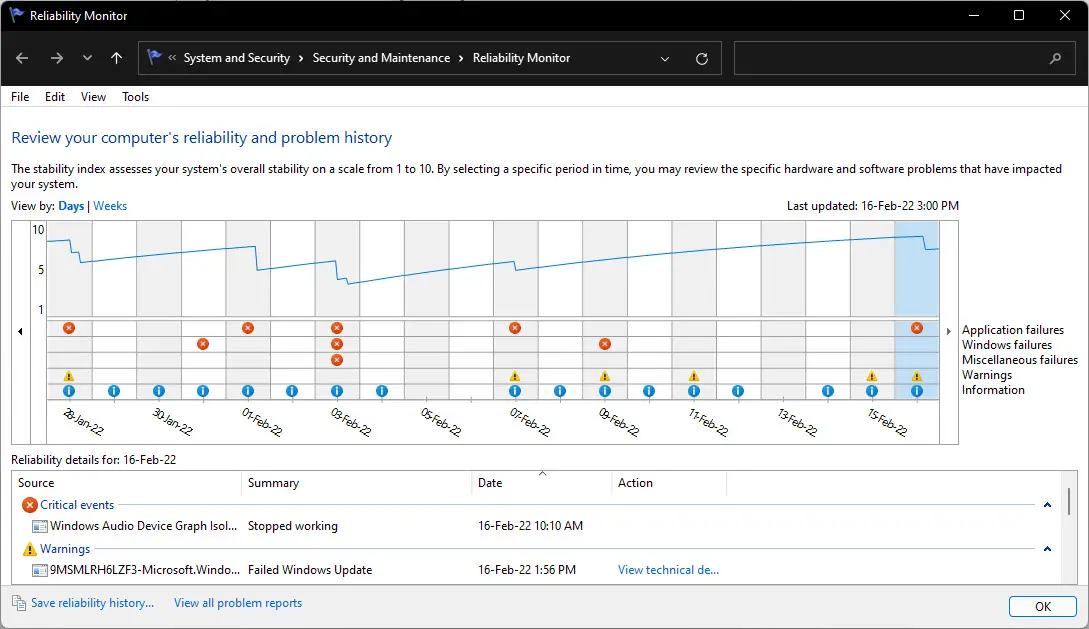The height and width of the screenshot is (629, 1089).
Task: Click the miscellaneous failure icon on 03-Feb-22
Action: coord(337,360)
